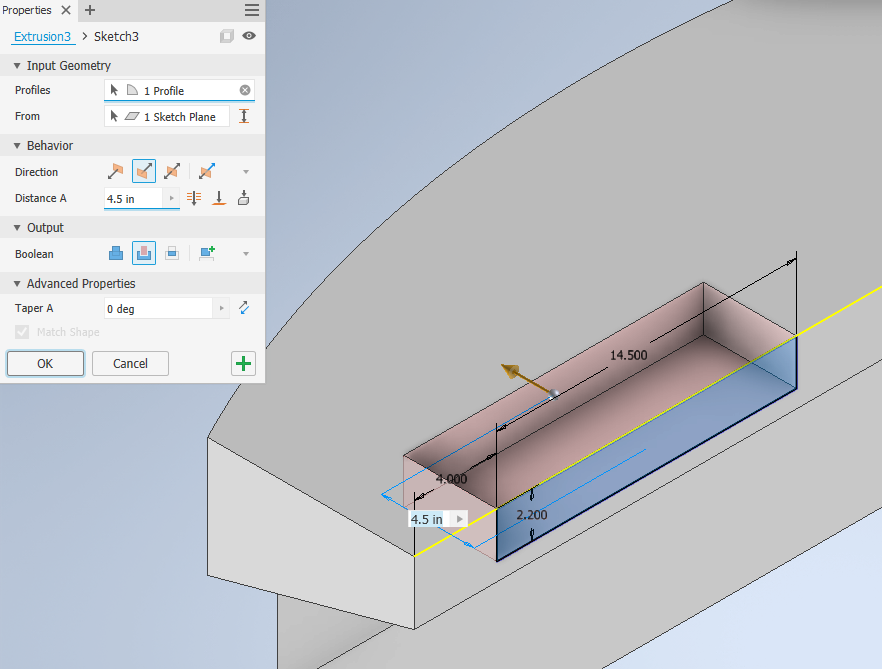Clear the 1 Profile selection
This screenshot has width=882, height=669.
point(245,90)
